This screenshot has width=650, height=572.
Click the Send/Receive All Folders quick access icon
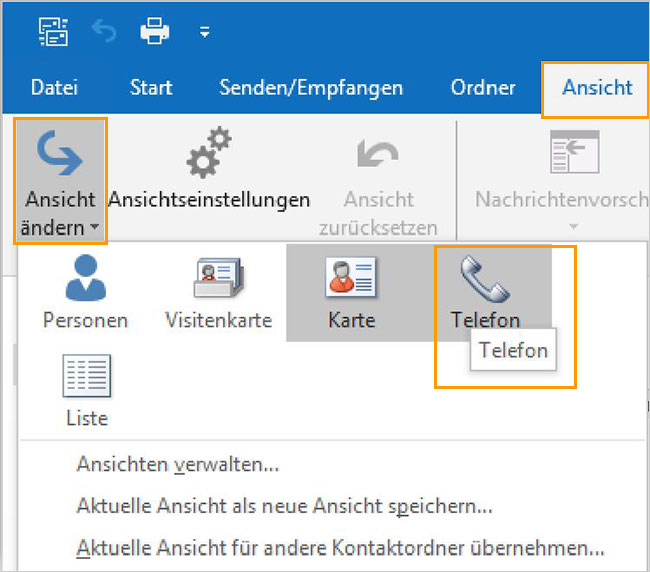click(x=53, y=32)
